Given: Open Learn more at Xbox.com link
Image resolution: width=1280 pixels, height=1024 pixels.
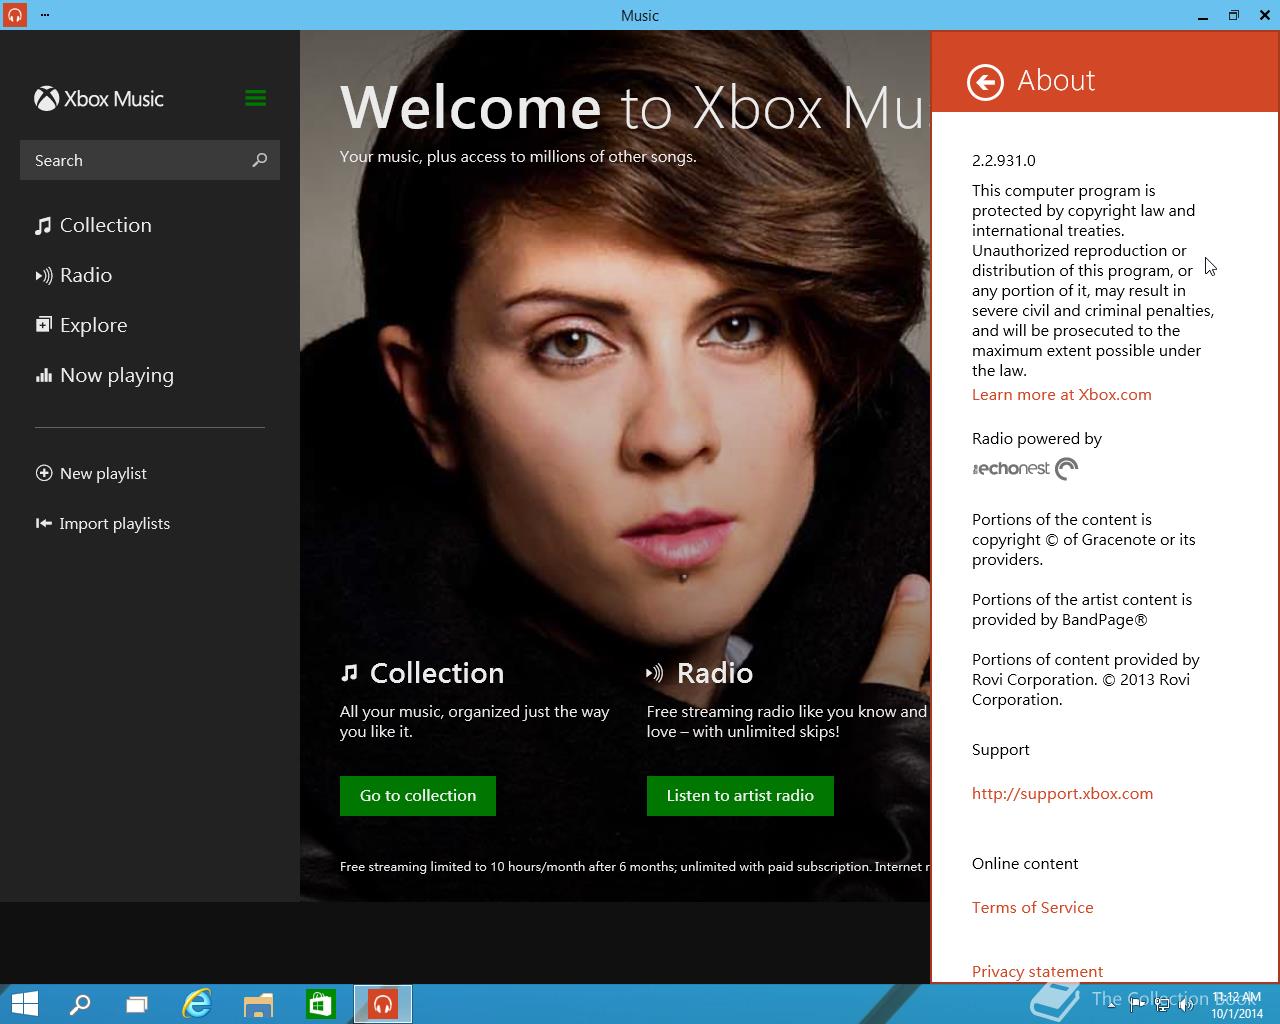Looking at the screenshot, I should pos(1062,394).
